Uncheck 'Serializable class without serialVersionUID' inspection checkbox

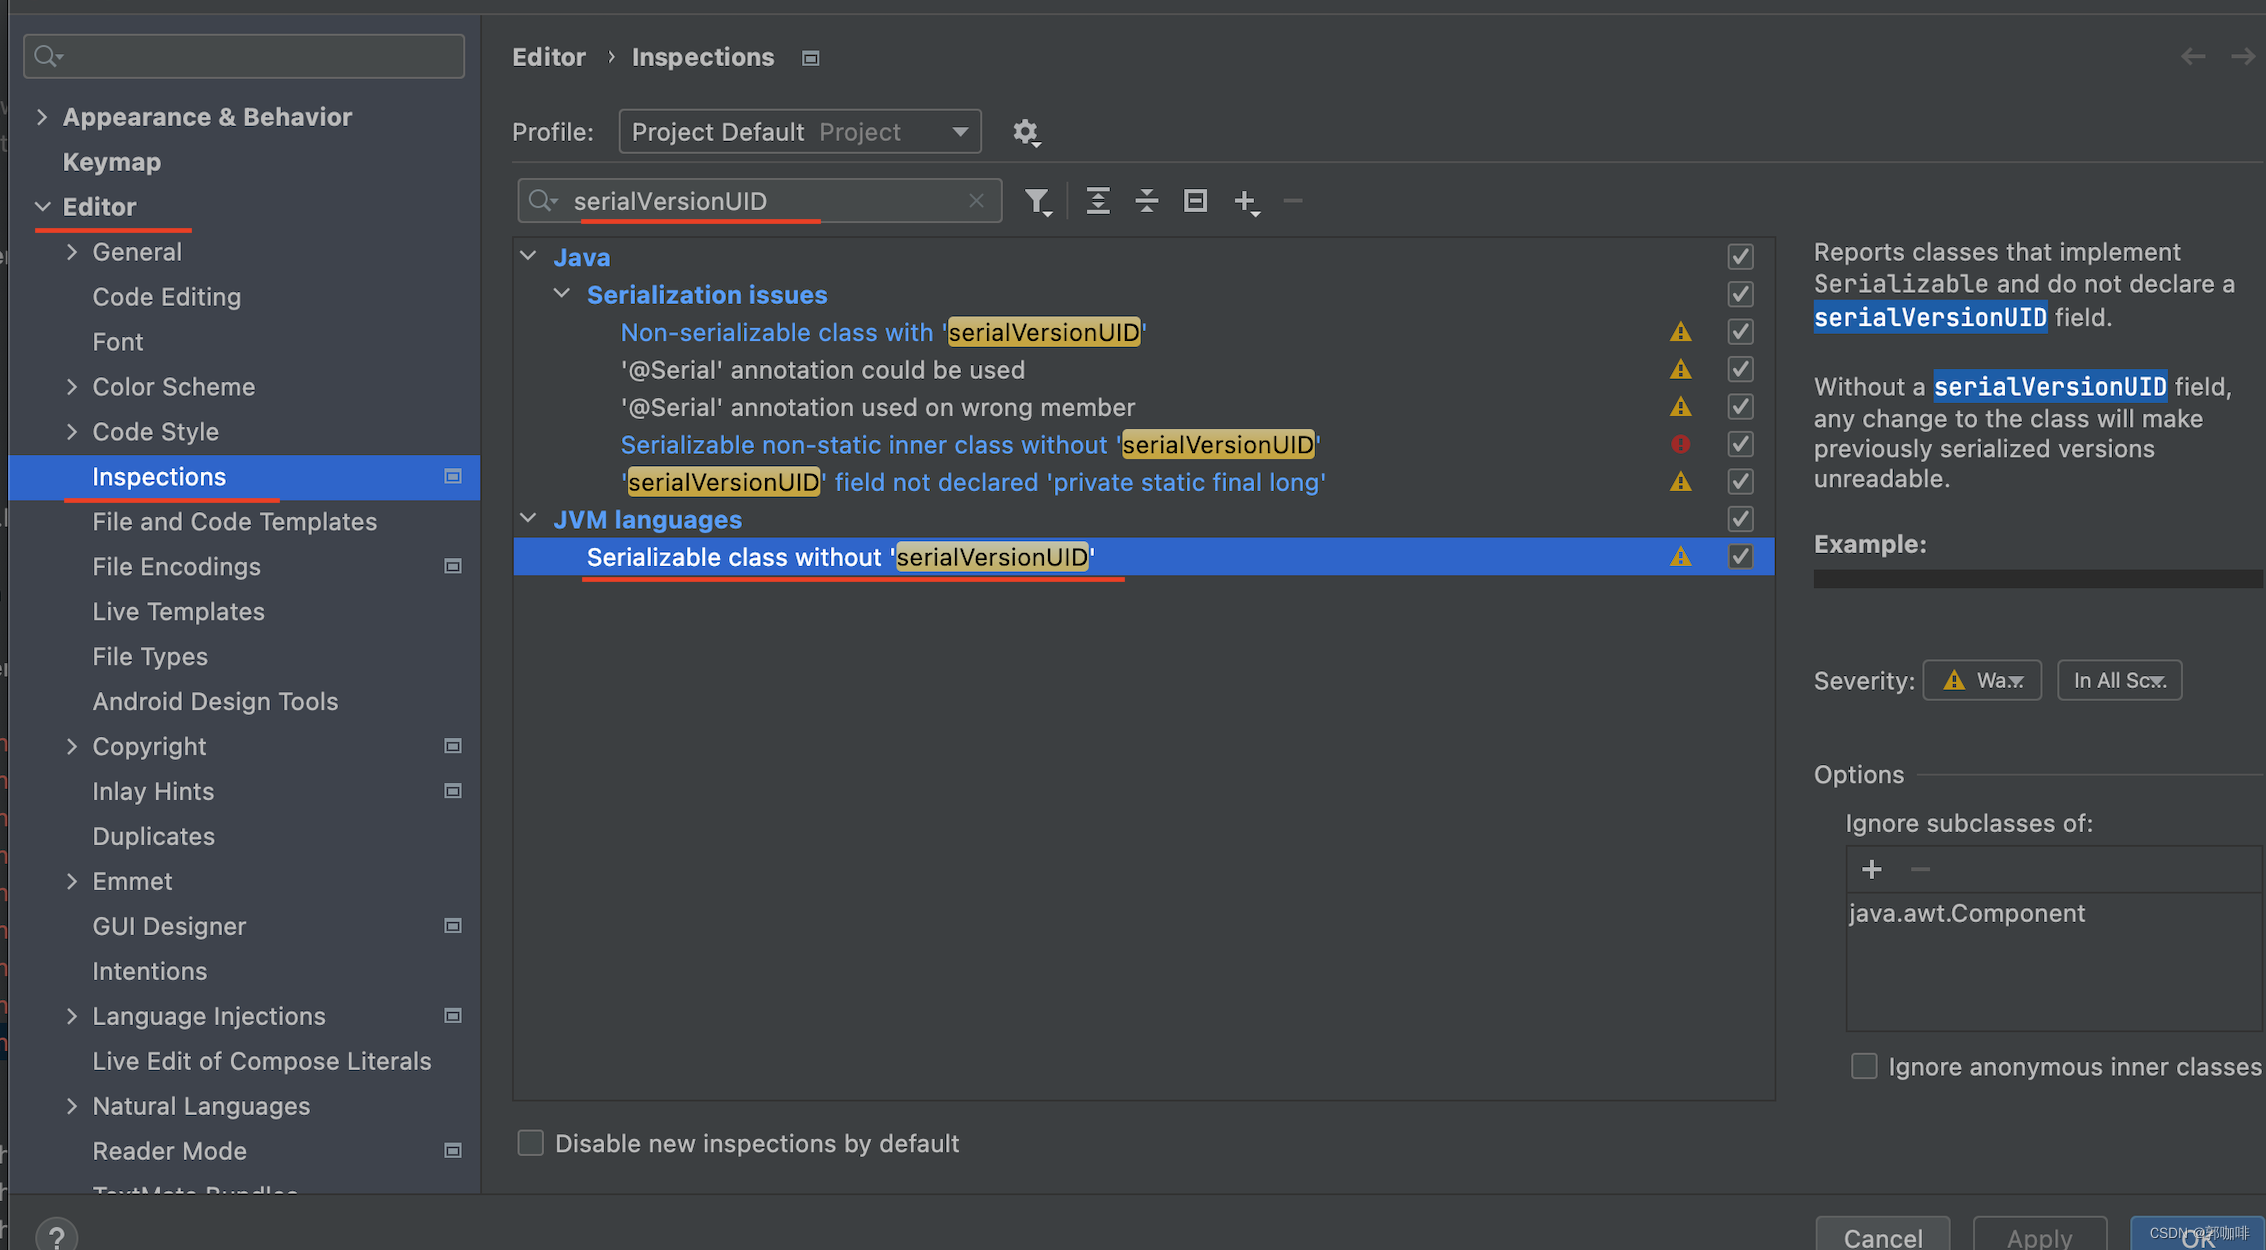(x=1740, y=557)
